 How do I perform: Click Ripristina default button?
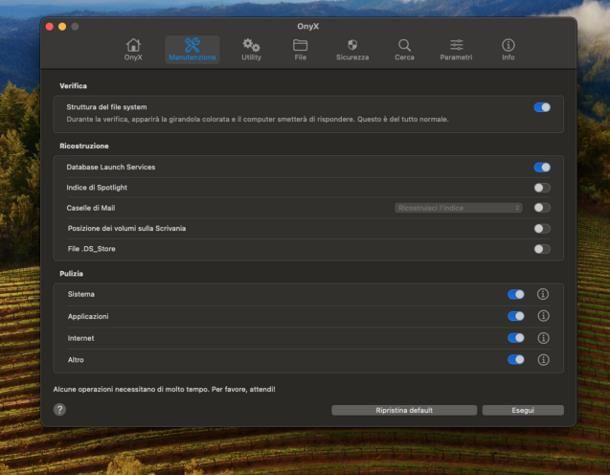404,410
